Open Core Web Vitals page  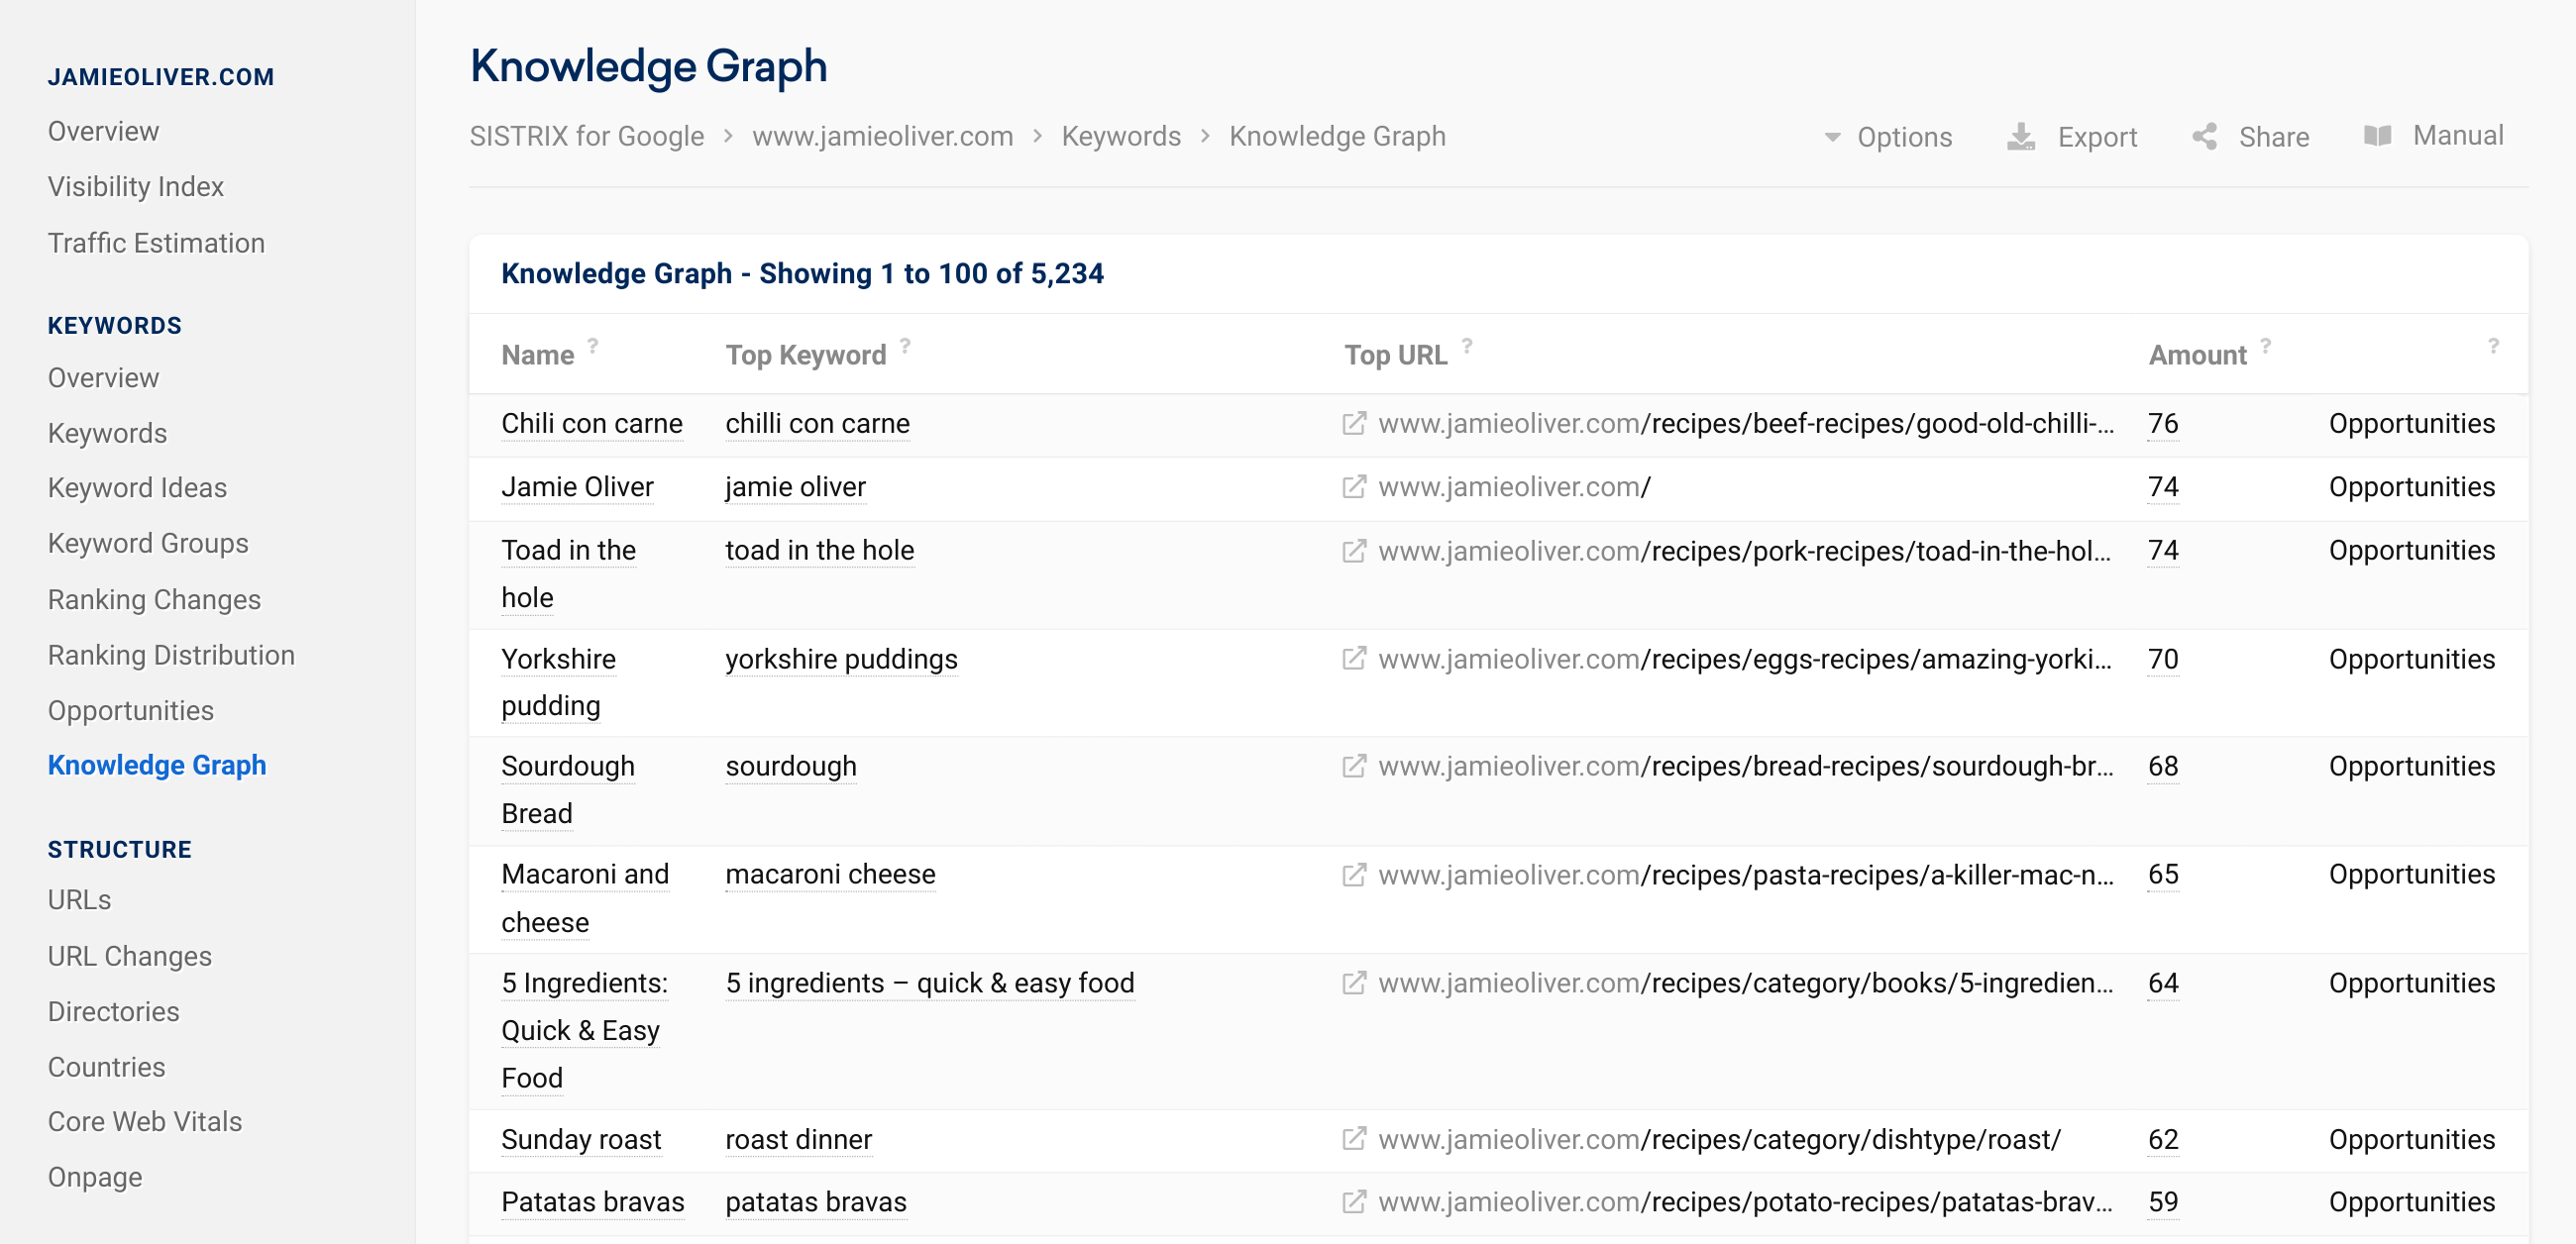tap(145, 1121)
